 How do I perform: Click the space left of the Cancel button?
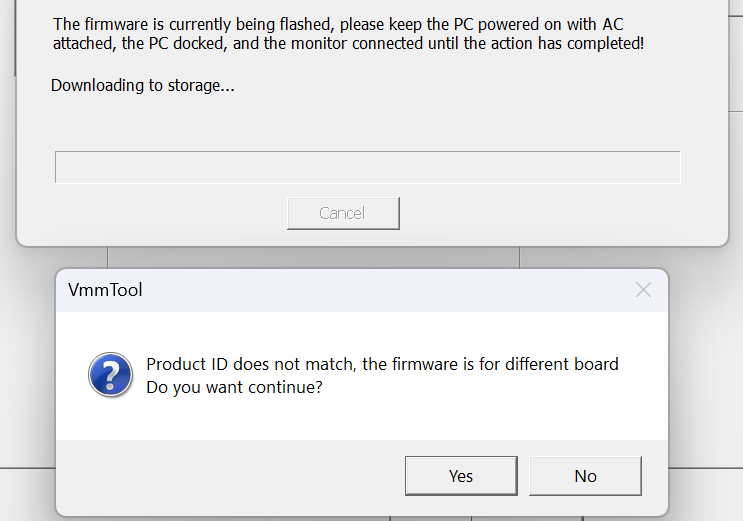[x=171, y=213]
